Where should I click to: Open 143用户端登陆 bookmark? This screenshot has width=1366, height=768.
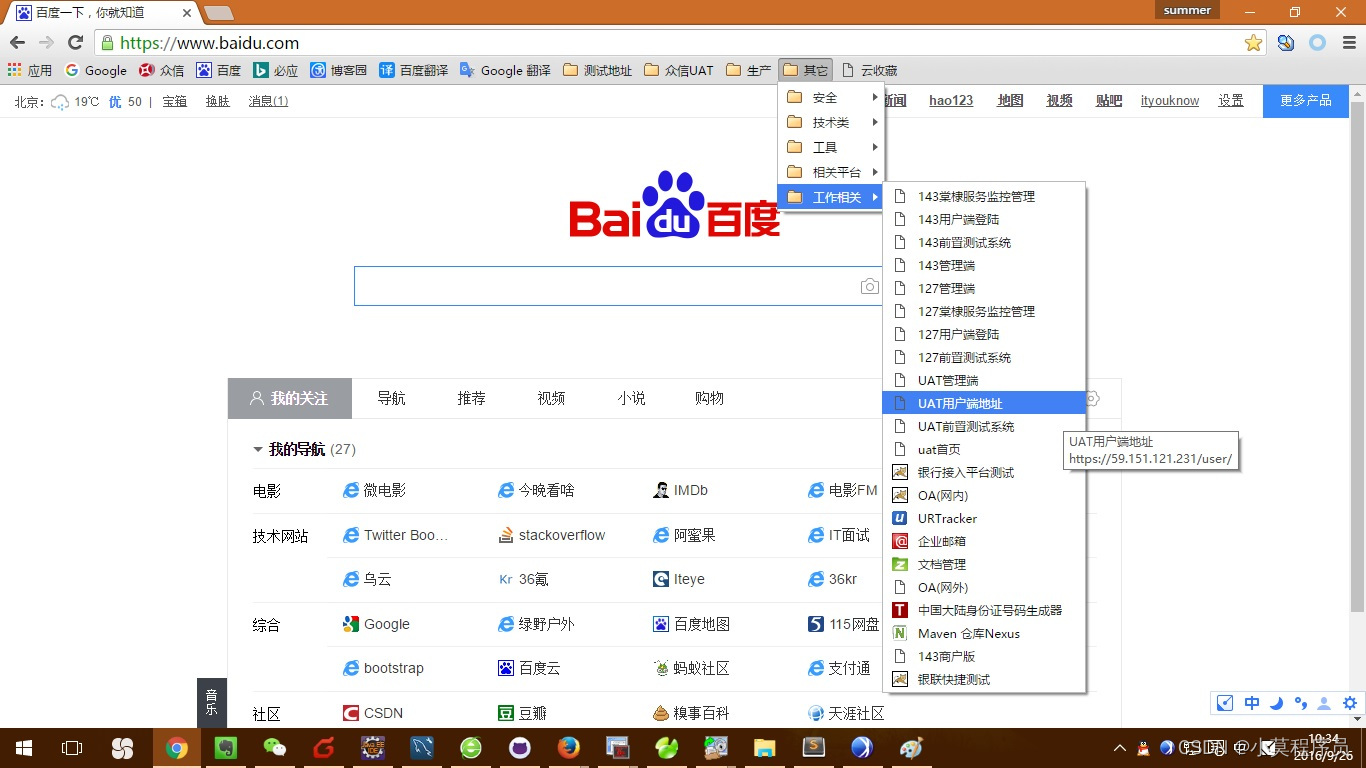coord(984,219)
